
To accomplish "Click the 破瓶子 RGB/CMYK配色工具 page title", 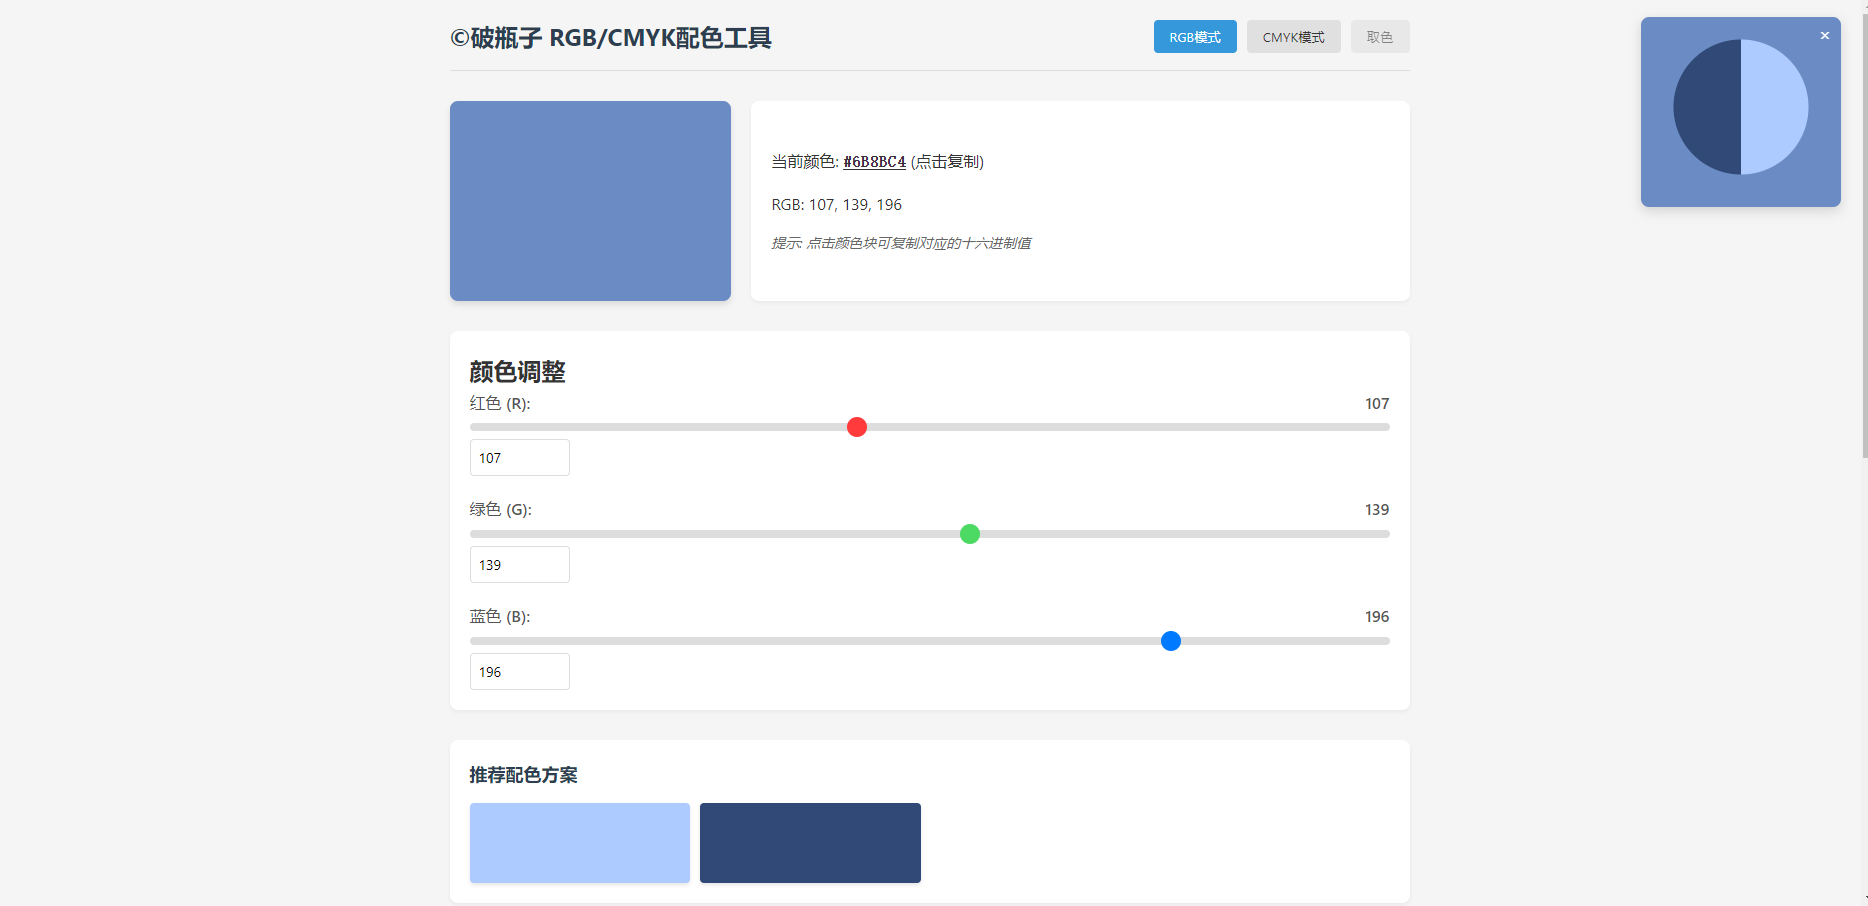I will [x=611, y=38].
